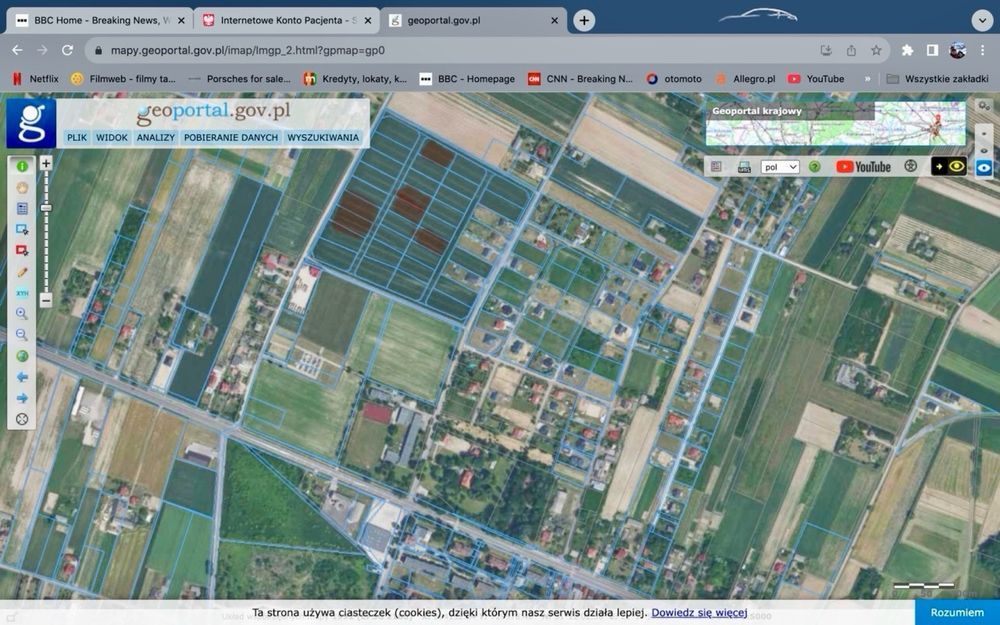Click the browser address bar URL
Screen dimensions: 1000x625
[247, 50]
